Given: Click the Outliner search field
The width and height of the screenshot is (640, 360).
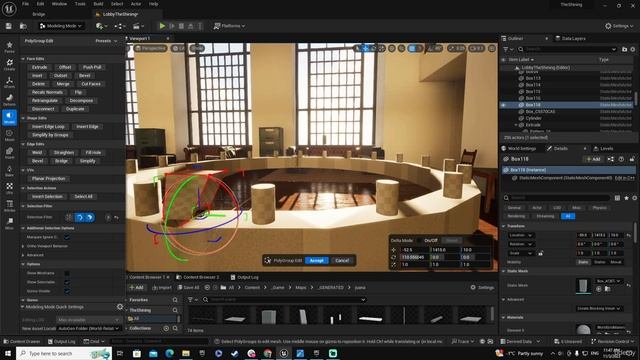Looking at the screenshot, I should click(567, 49).
